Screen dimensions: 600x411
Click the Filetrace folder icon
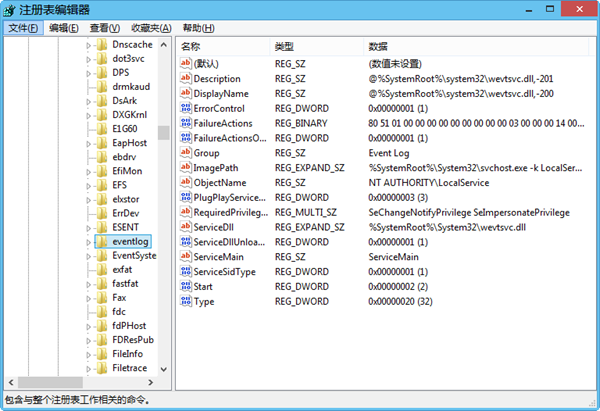[x=102, y=368]
